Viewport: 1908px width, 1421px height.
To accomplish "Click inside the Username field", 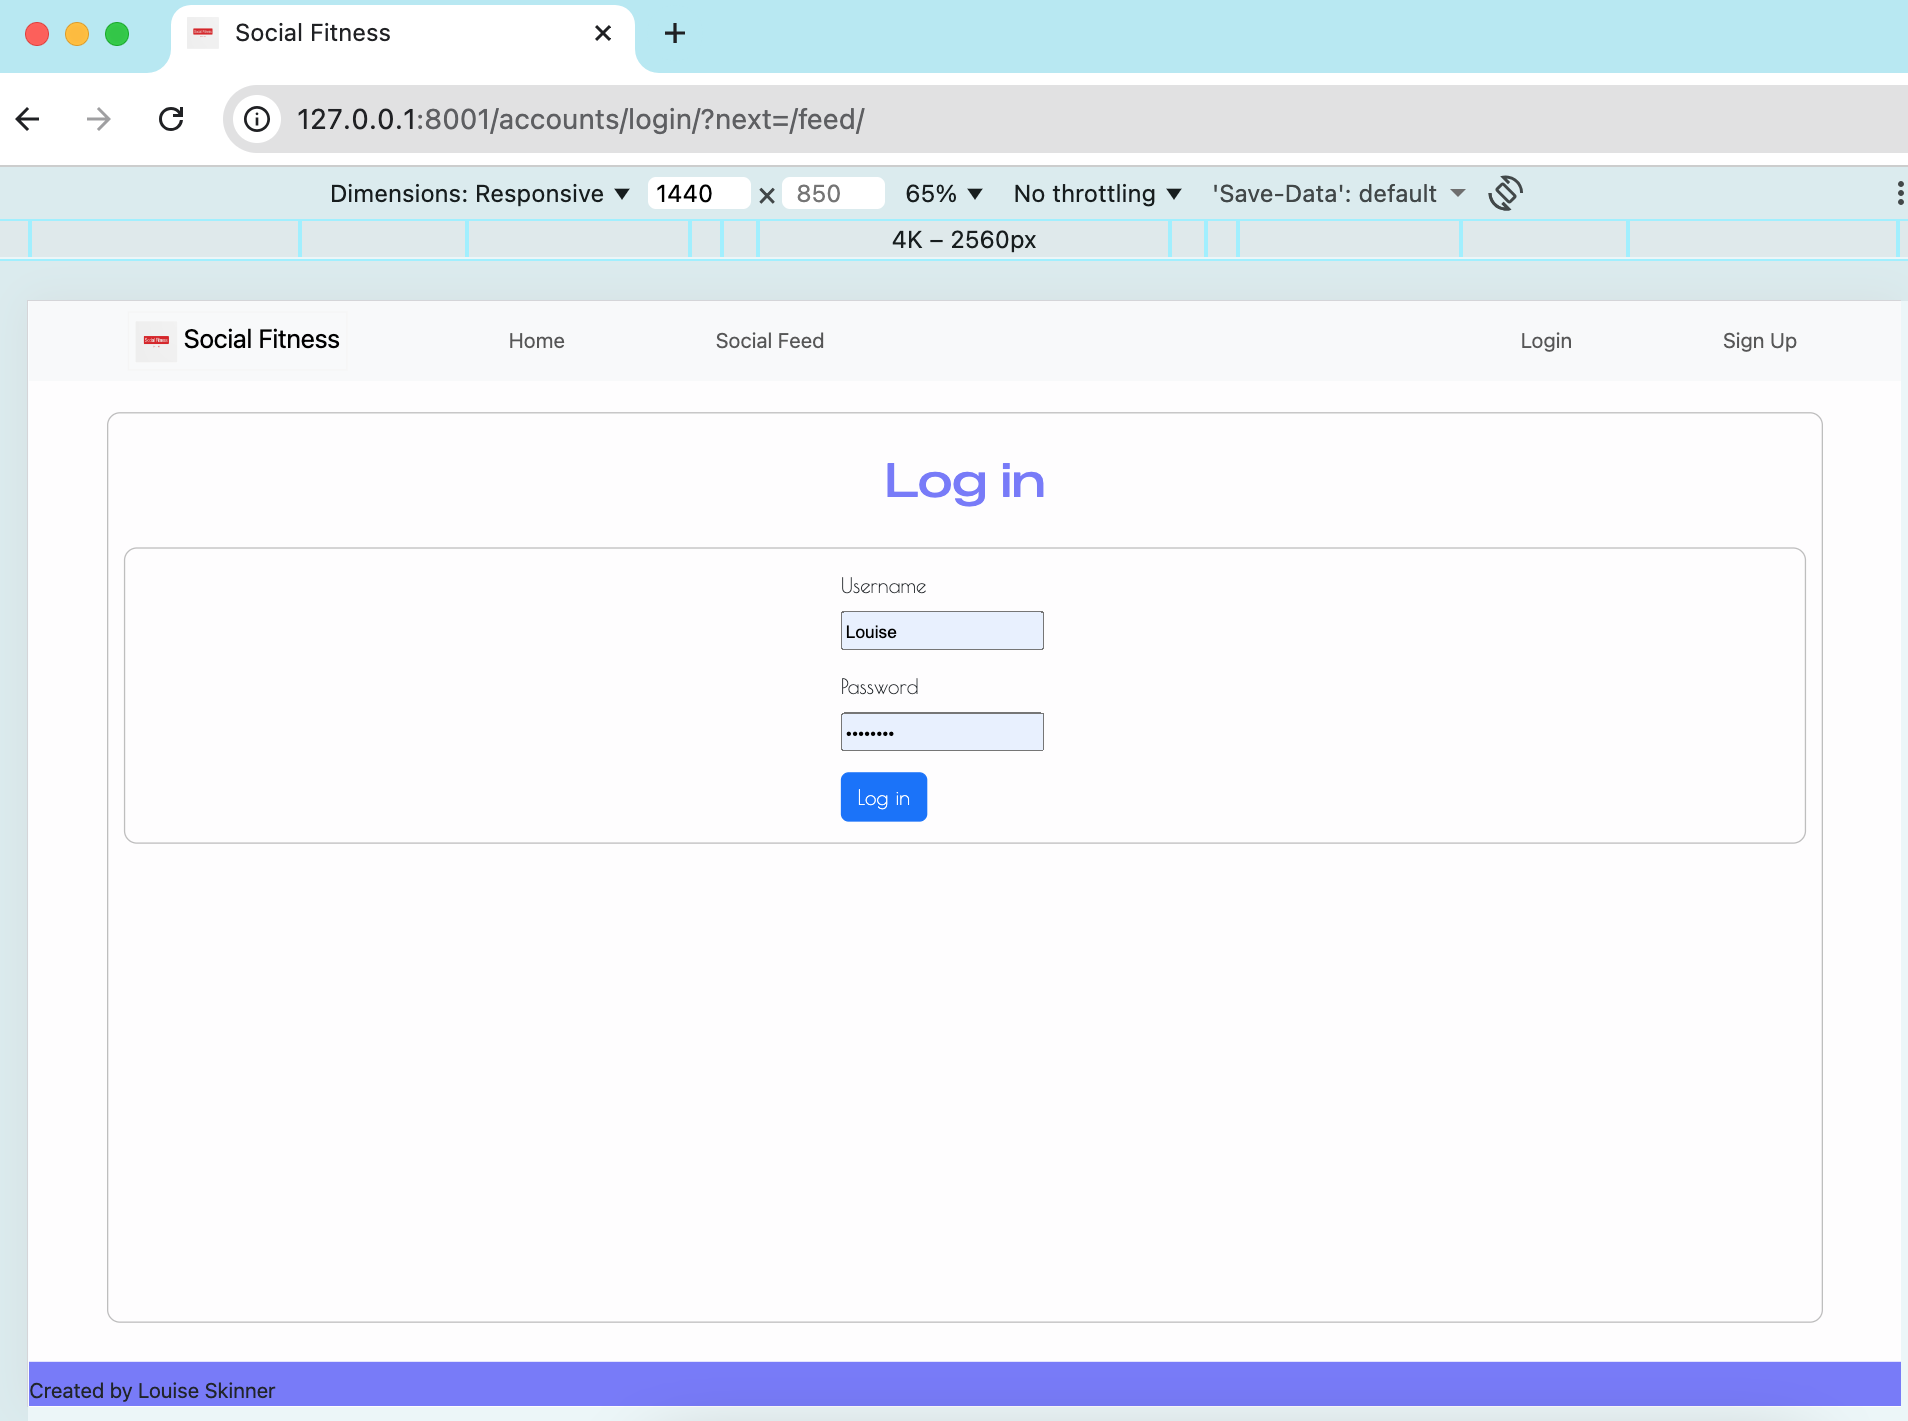I will tap(941, 630).
